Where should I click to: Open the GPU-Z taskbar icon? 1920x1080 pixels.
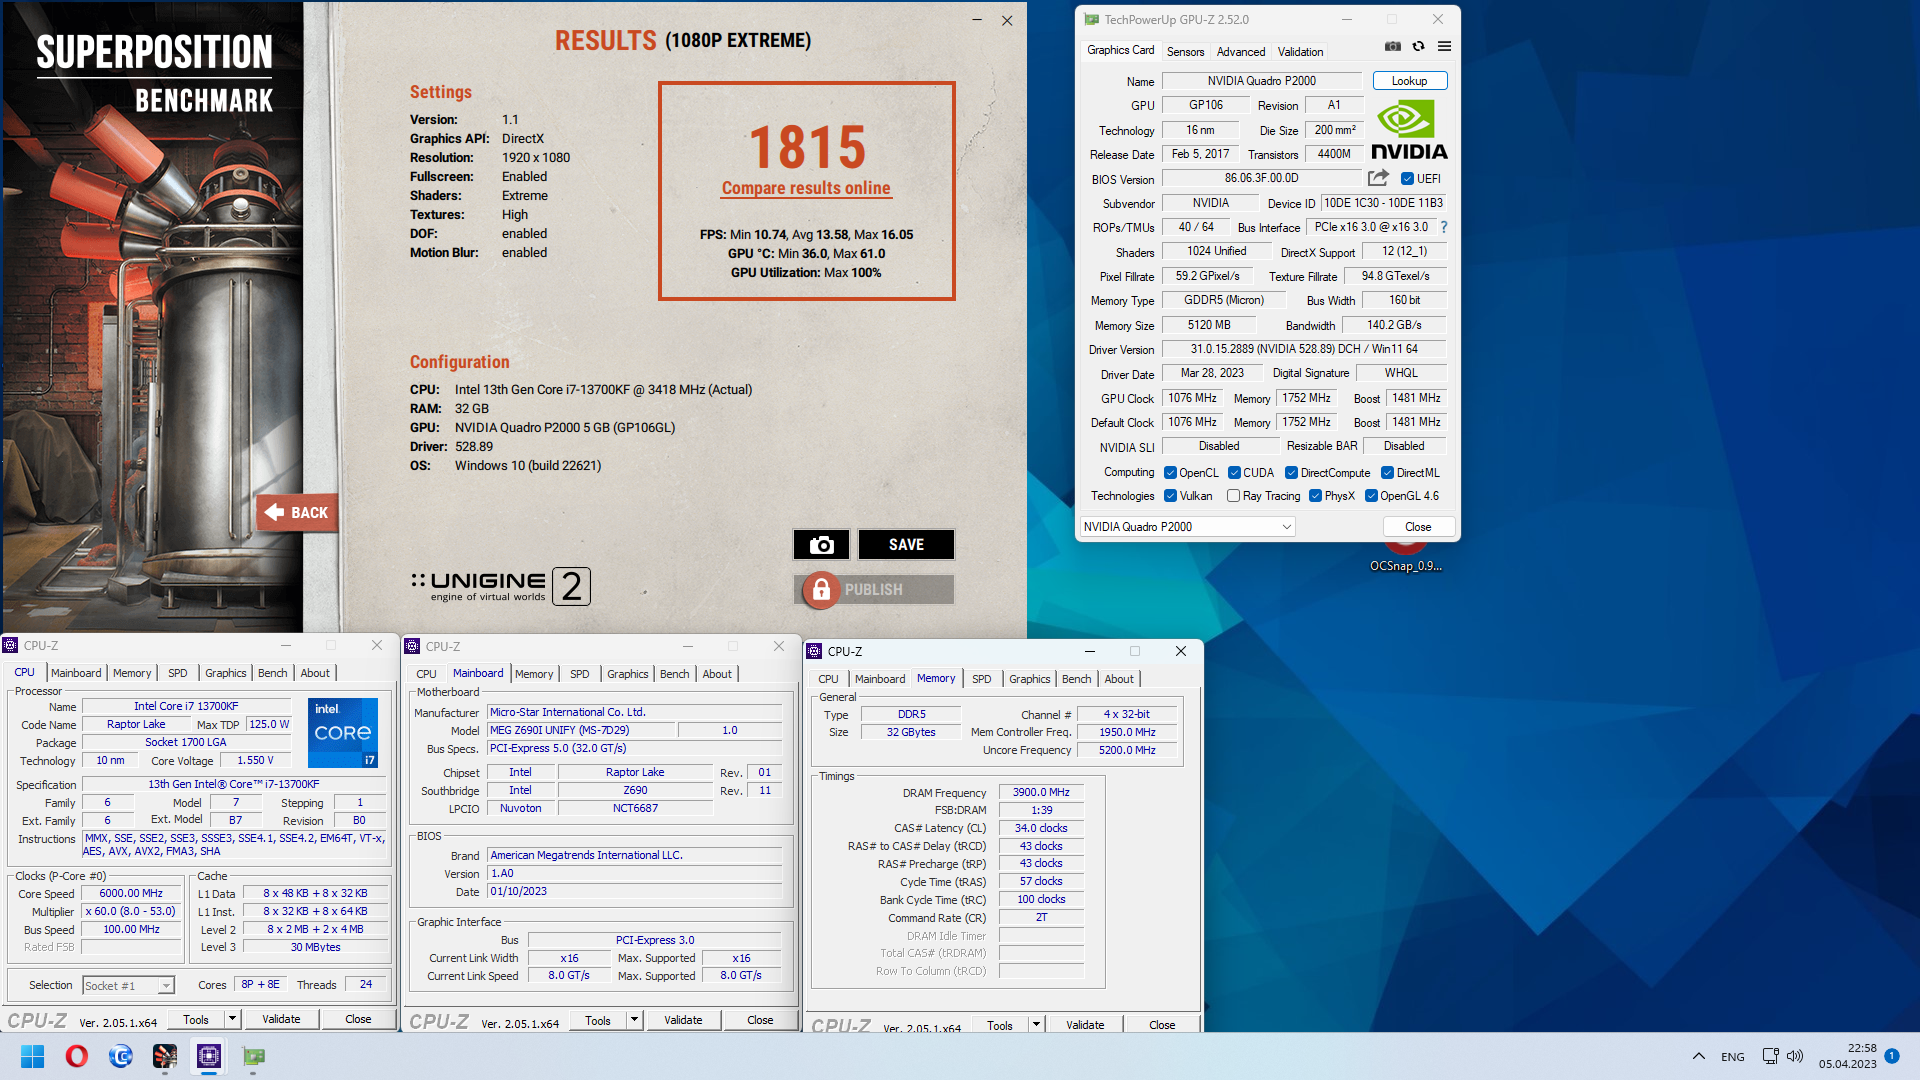pyautogui.click(x=253, y=1056)
